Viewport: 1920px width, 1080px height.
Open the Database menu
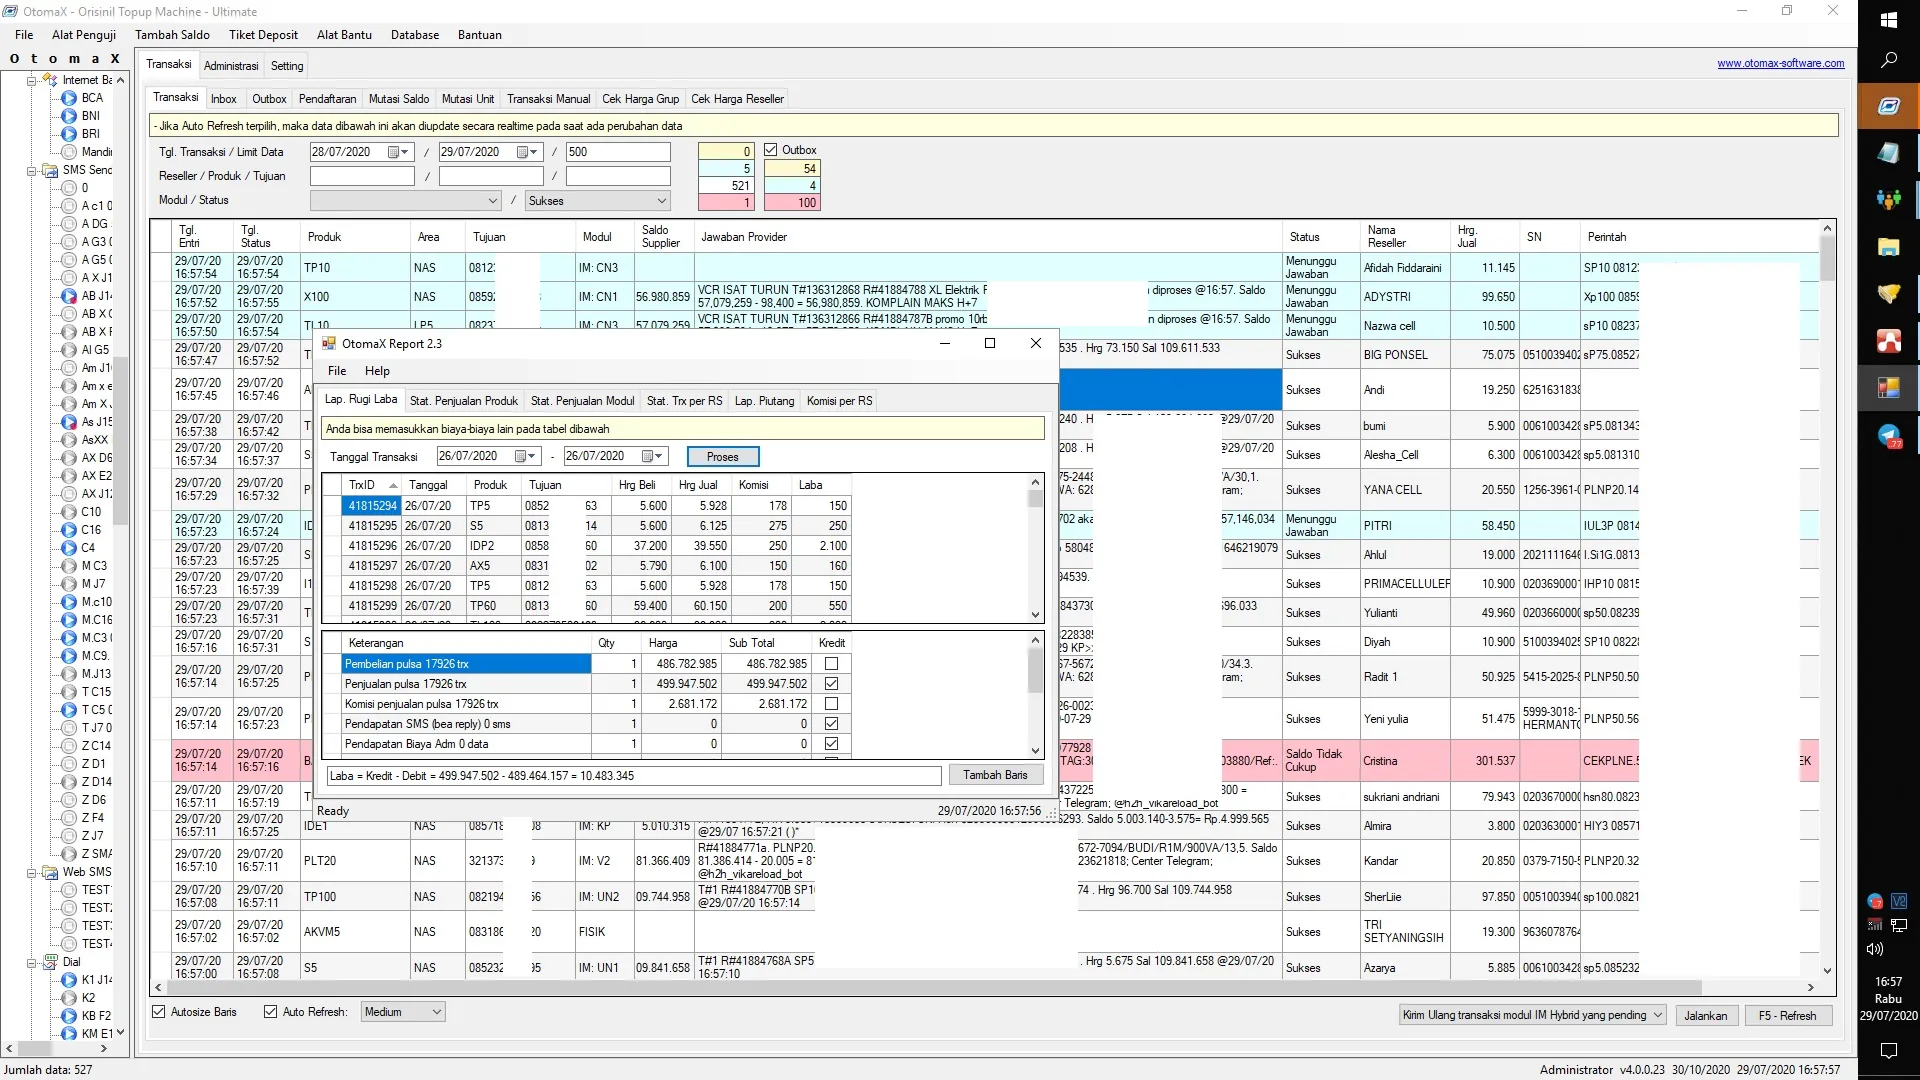[415, 35]
